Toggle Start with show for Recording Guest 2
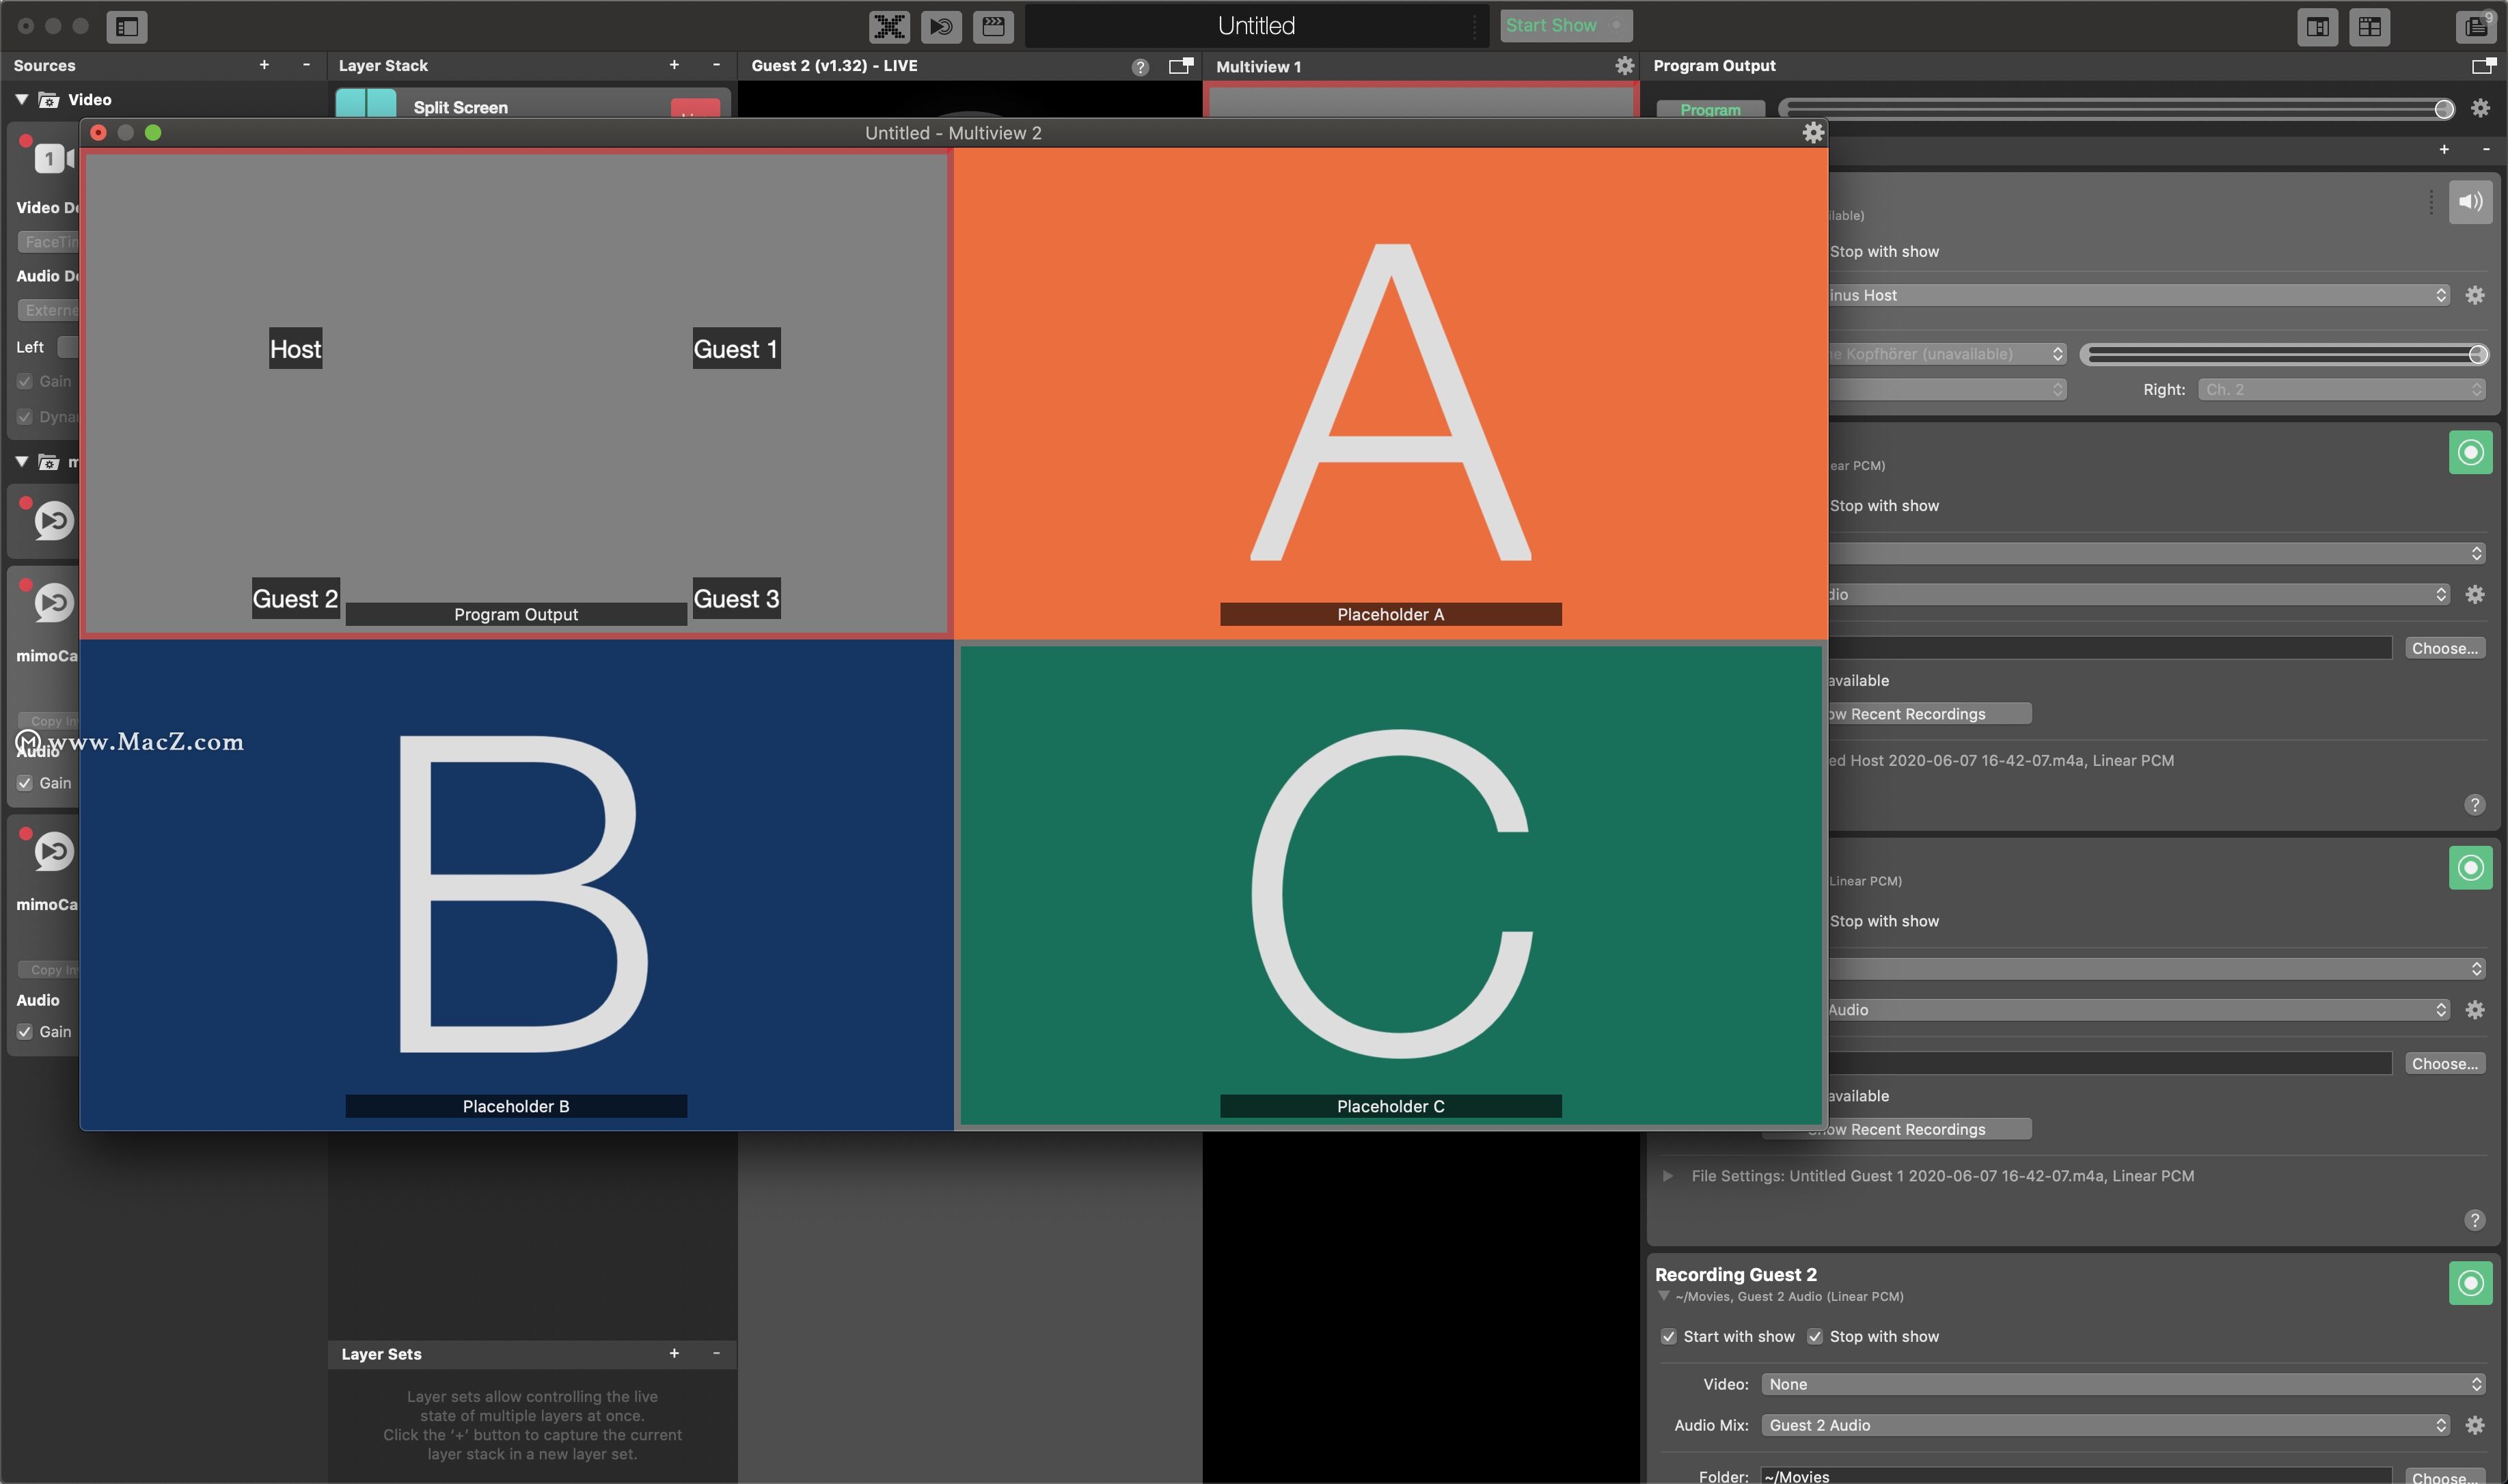This screenshot has height=1484, width=2508. click(1669, 1337)
